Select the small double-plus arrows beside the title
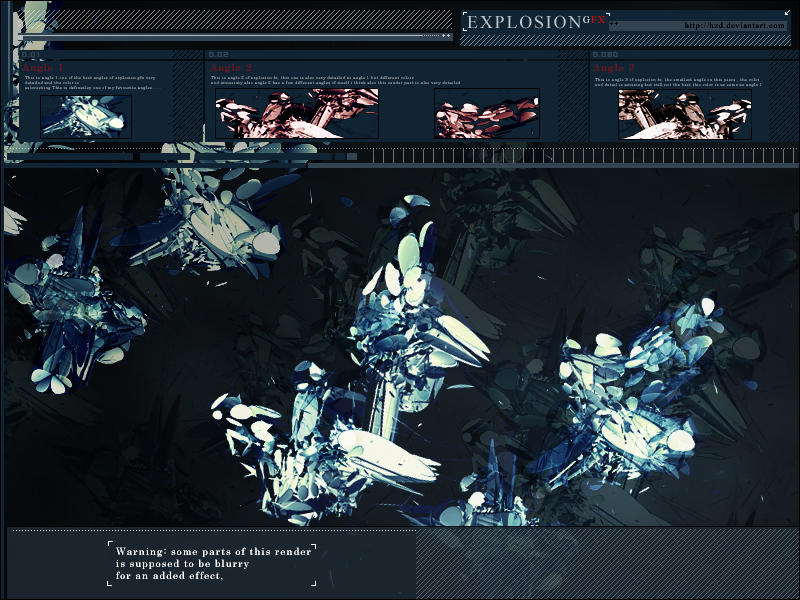Screen dimensions: 800x600 pos(612,24)
